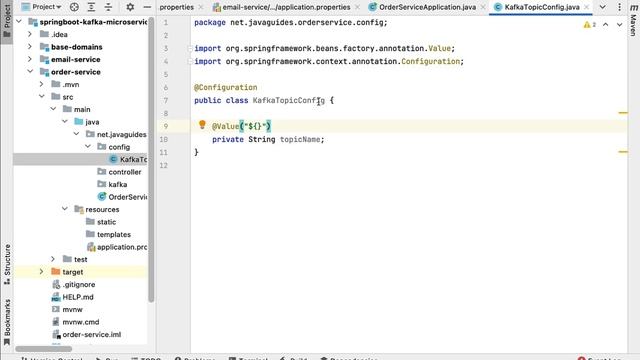The width and height of the screenshot is (640, 360).
Task: Hide the Project tool window
Action: coord(147,7)
